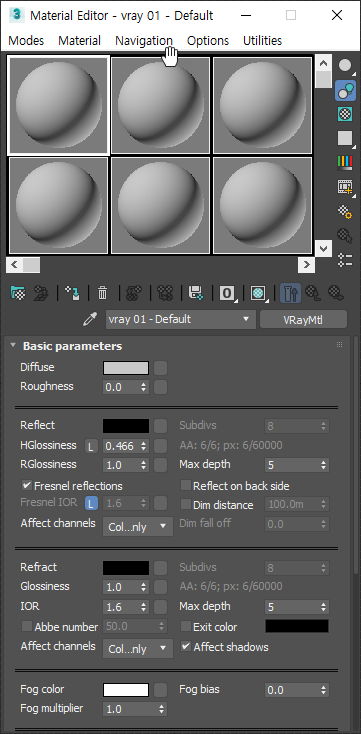Click the Roughness spinner arrows

coord(143,387)
